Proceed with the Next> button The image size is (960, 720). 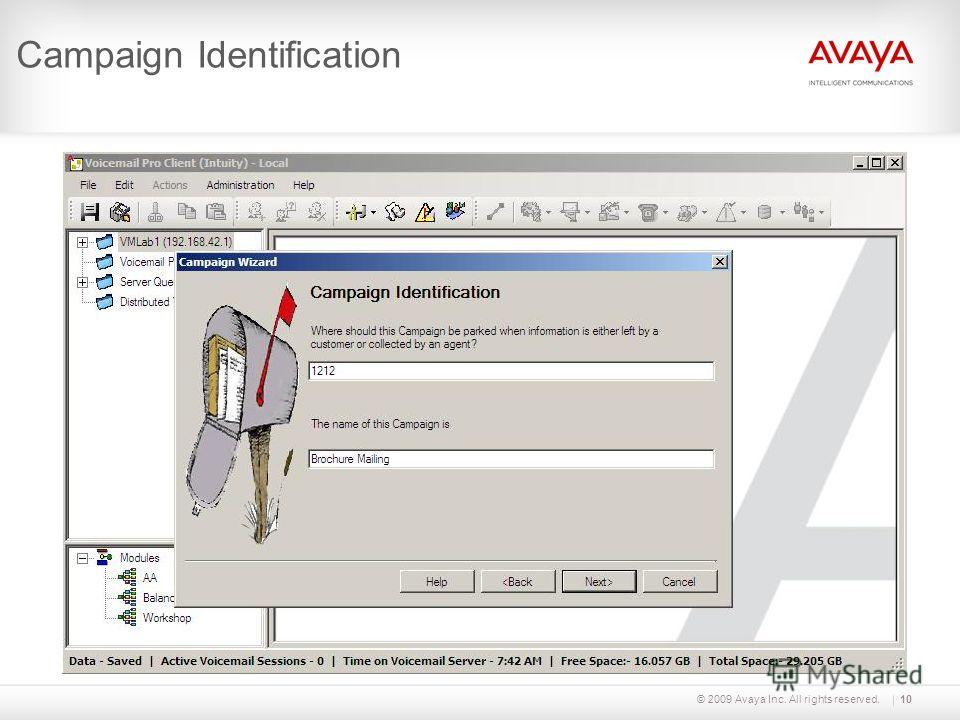pos(599,582)
